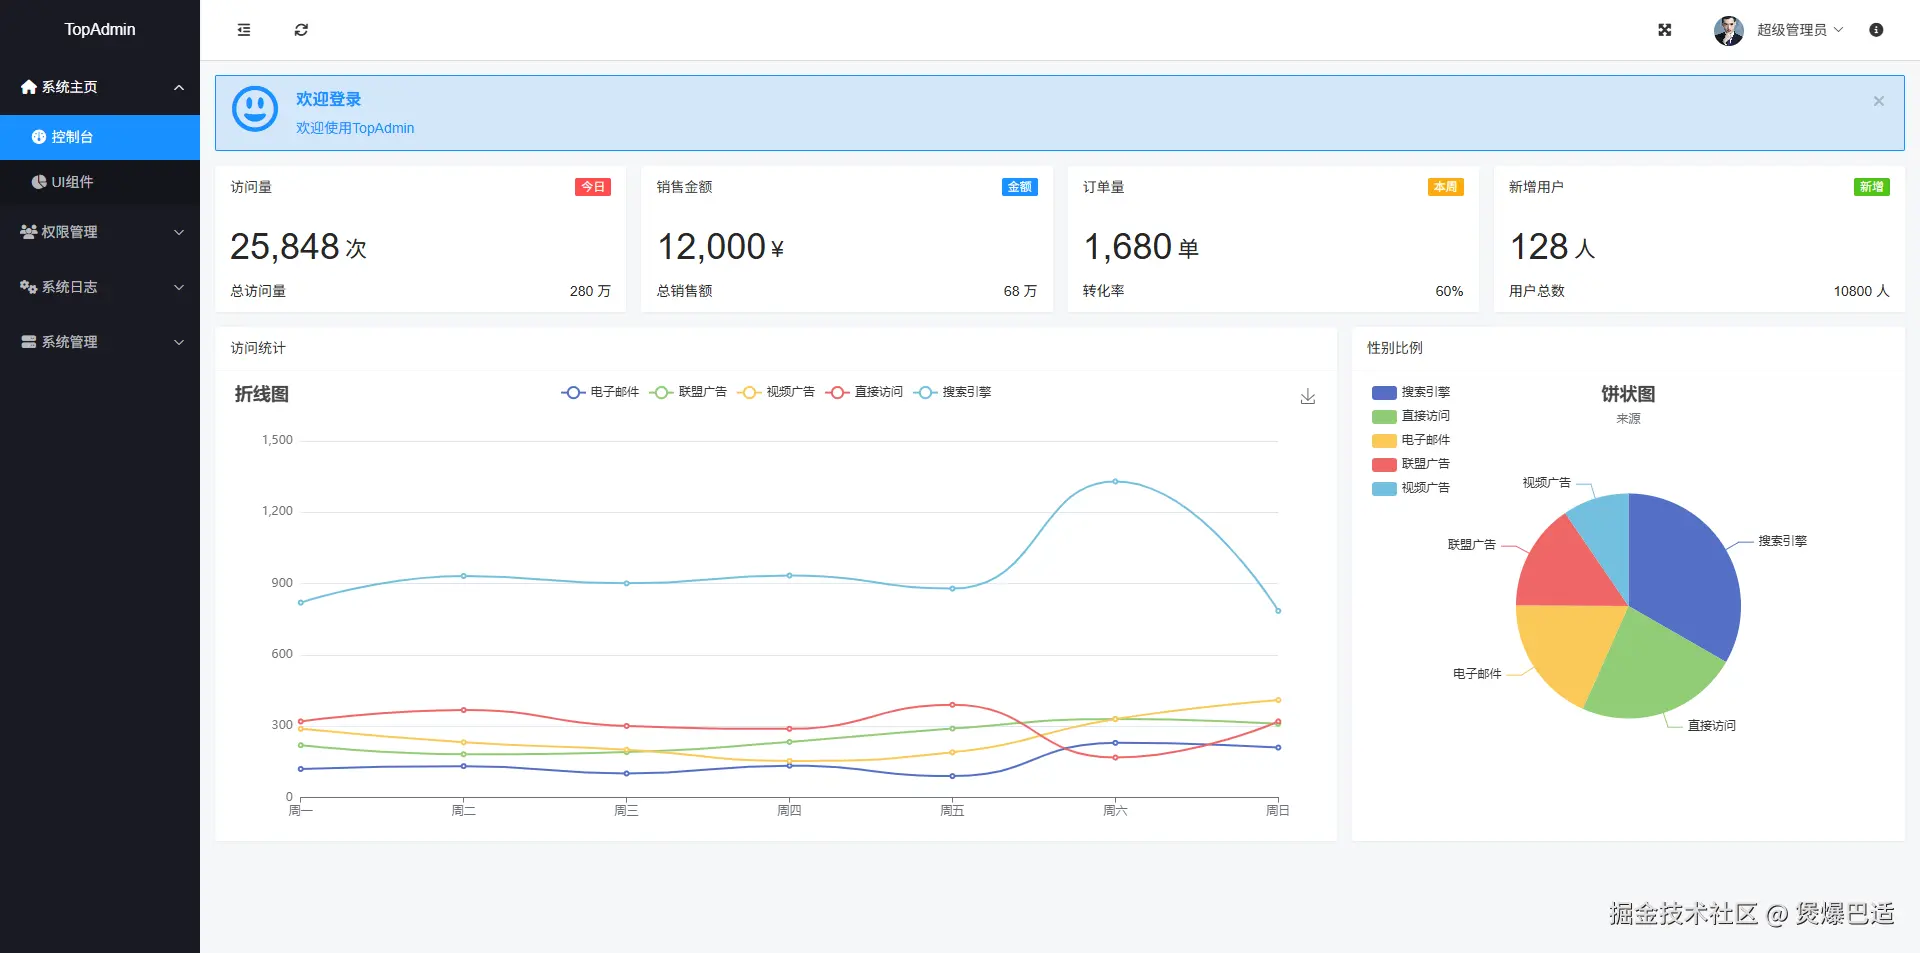
Task: Click the collapse sidebar icon in the top toolbar
Action: point(243,30)
